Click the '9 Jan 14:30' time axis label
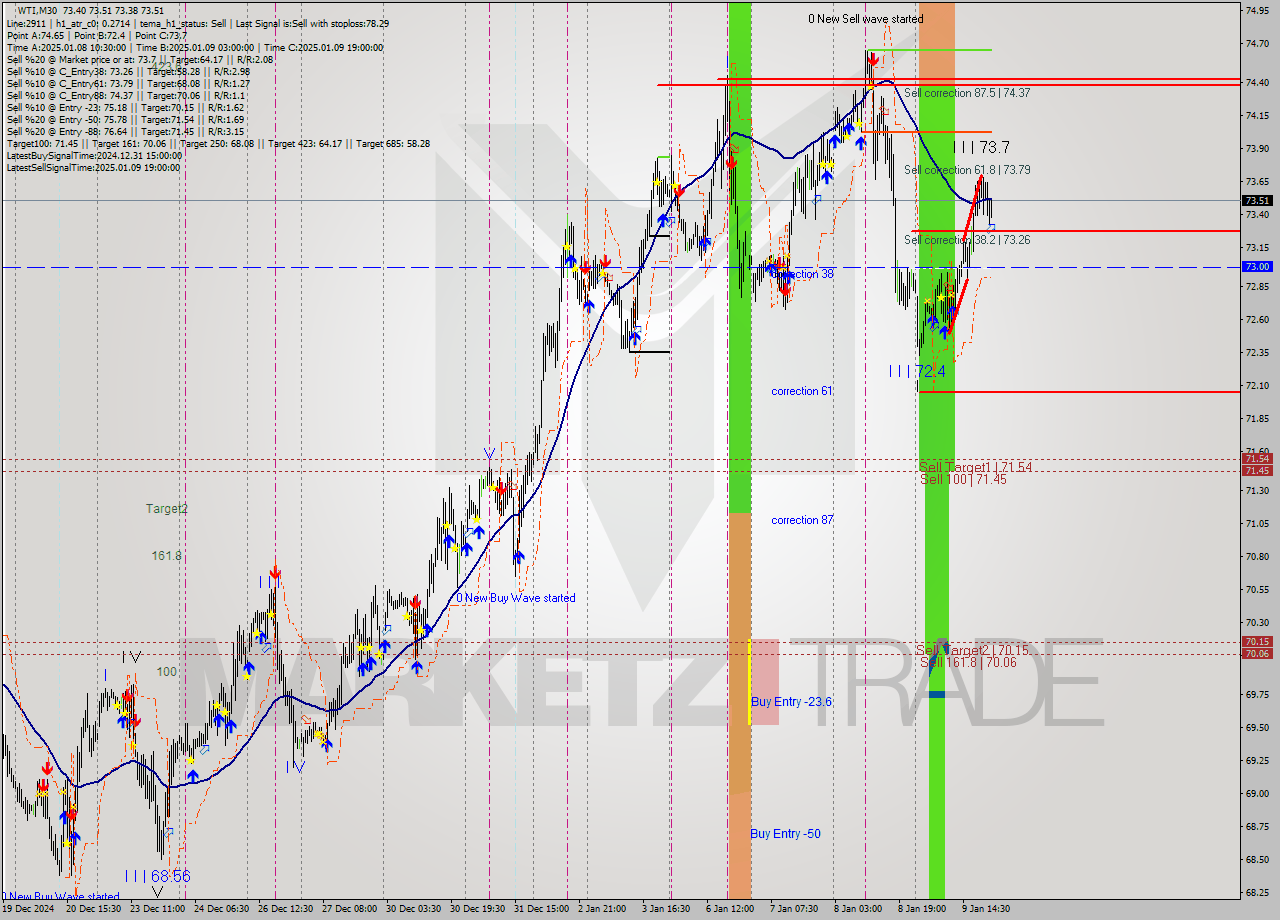This screenshot has width=1280, height=920. point(987,909)
